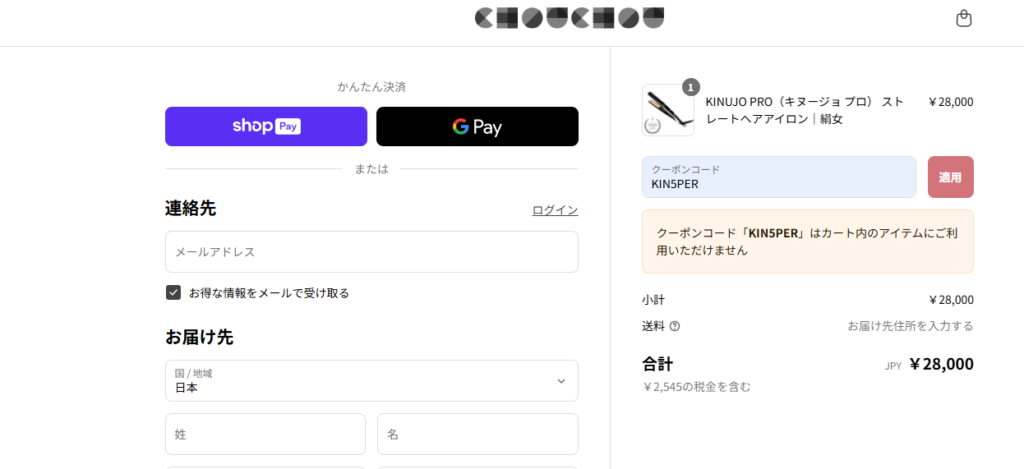Click the CHOUCHOU store logo

pos(569,18)
